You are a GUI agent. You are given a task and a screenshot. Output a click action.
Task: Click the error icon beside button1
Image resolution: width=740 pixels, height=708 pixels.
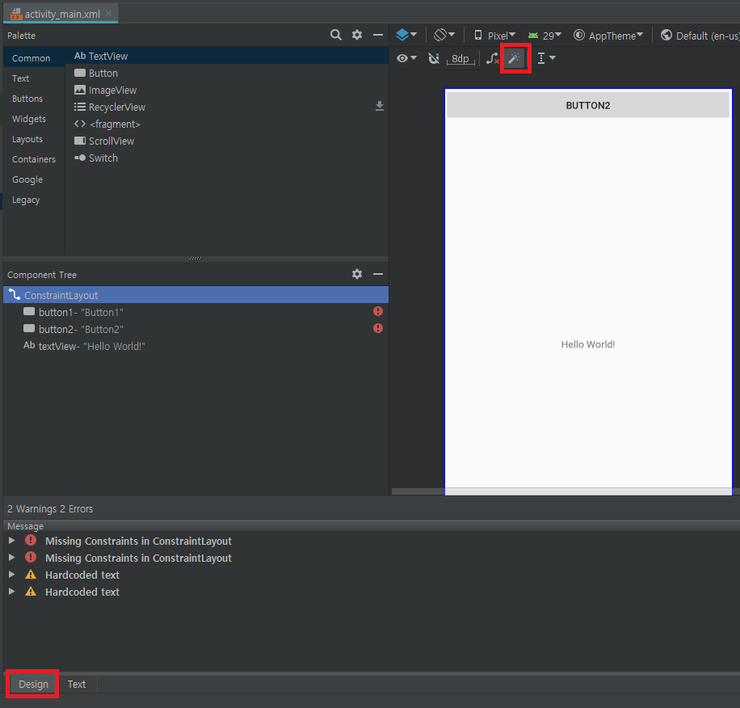[x=378, y=312]
